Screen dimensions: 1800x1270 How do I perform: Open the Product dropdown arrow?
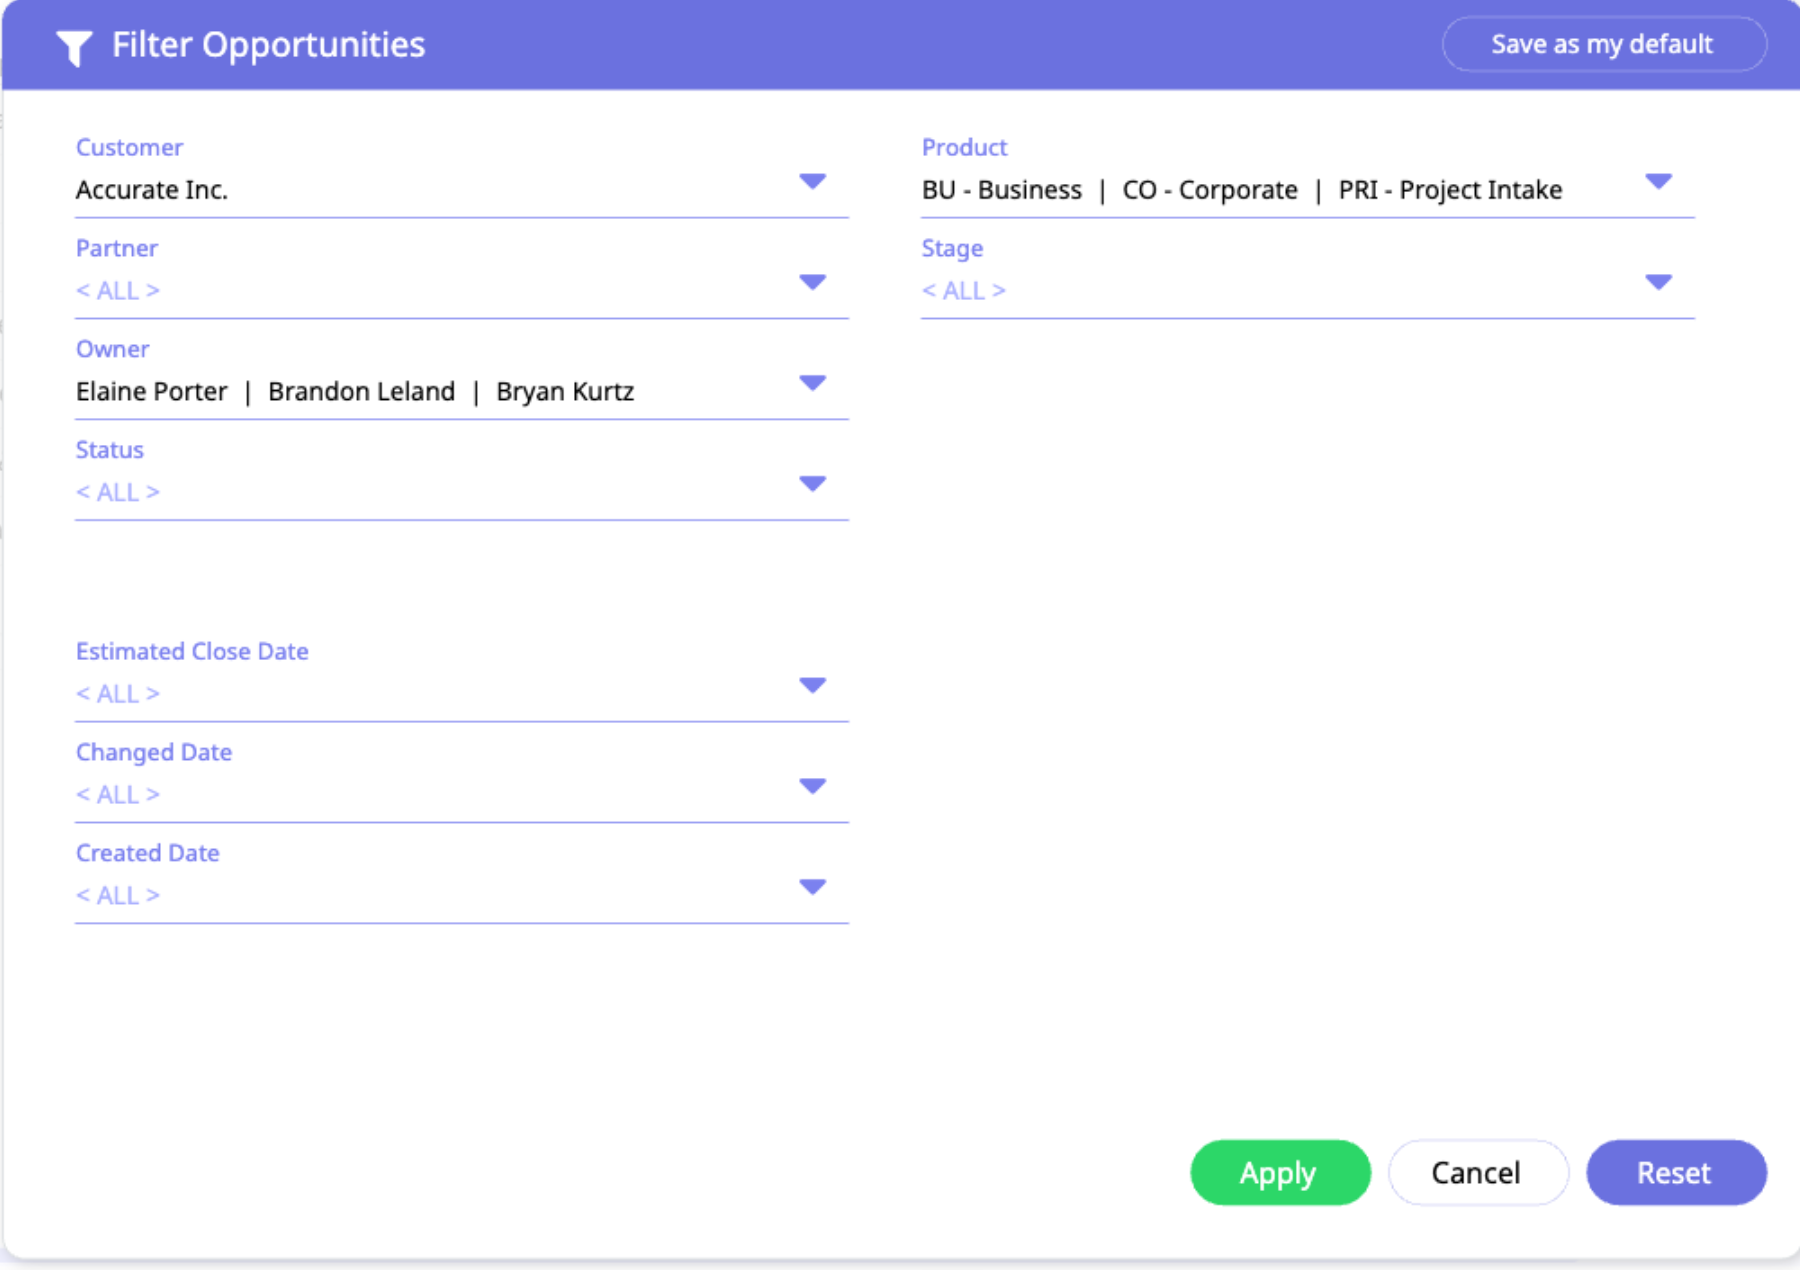tap(1658, 182)
